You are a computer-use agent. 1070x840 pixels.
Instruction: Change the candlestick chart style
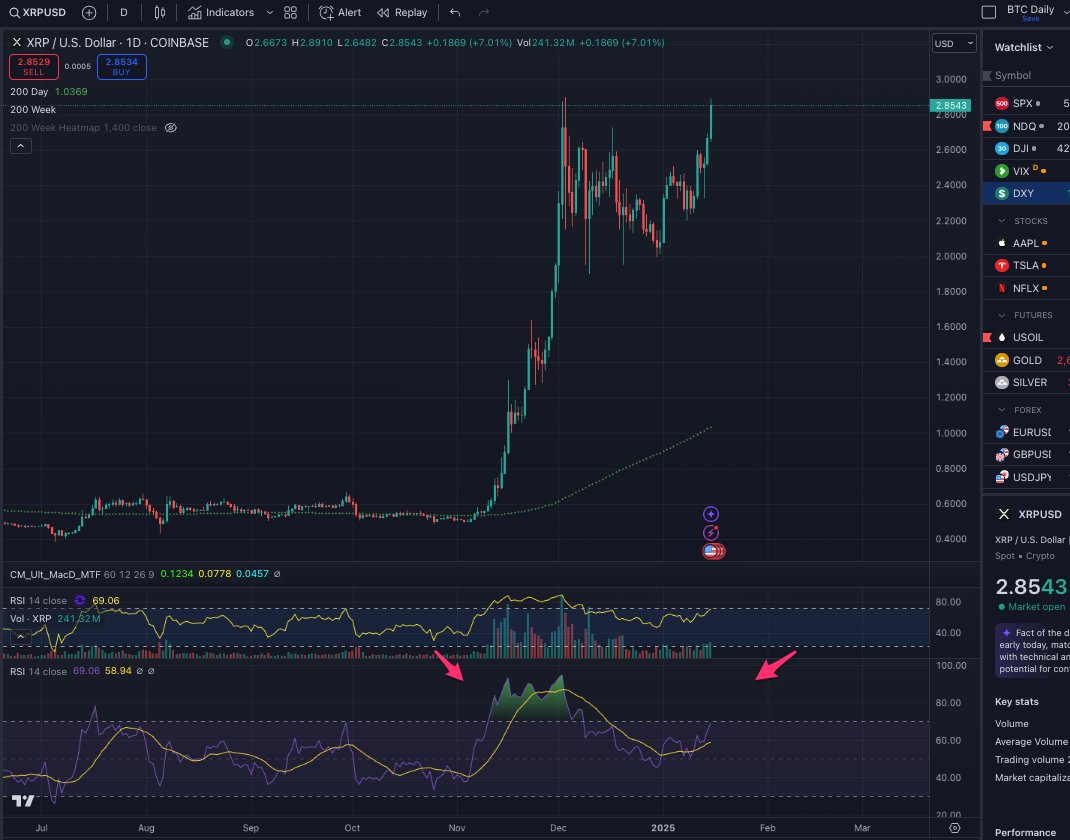tap(160, 12)
